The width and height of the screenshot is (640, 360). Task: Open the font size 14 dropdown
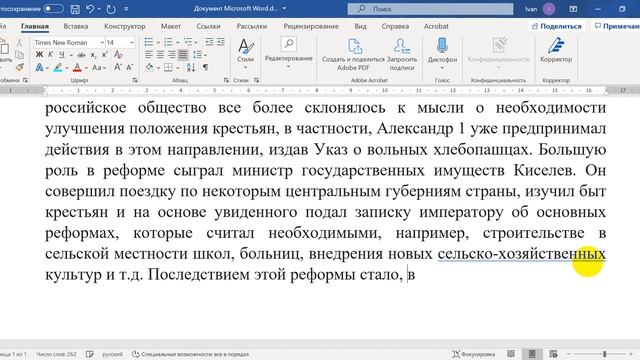point(131,42)
